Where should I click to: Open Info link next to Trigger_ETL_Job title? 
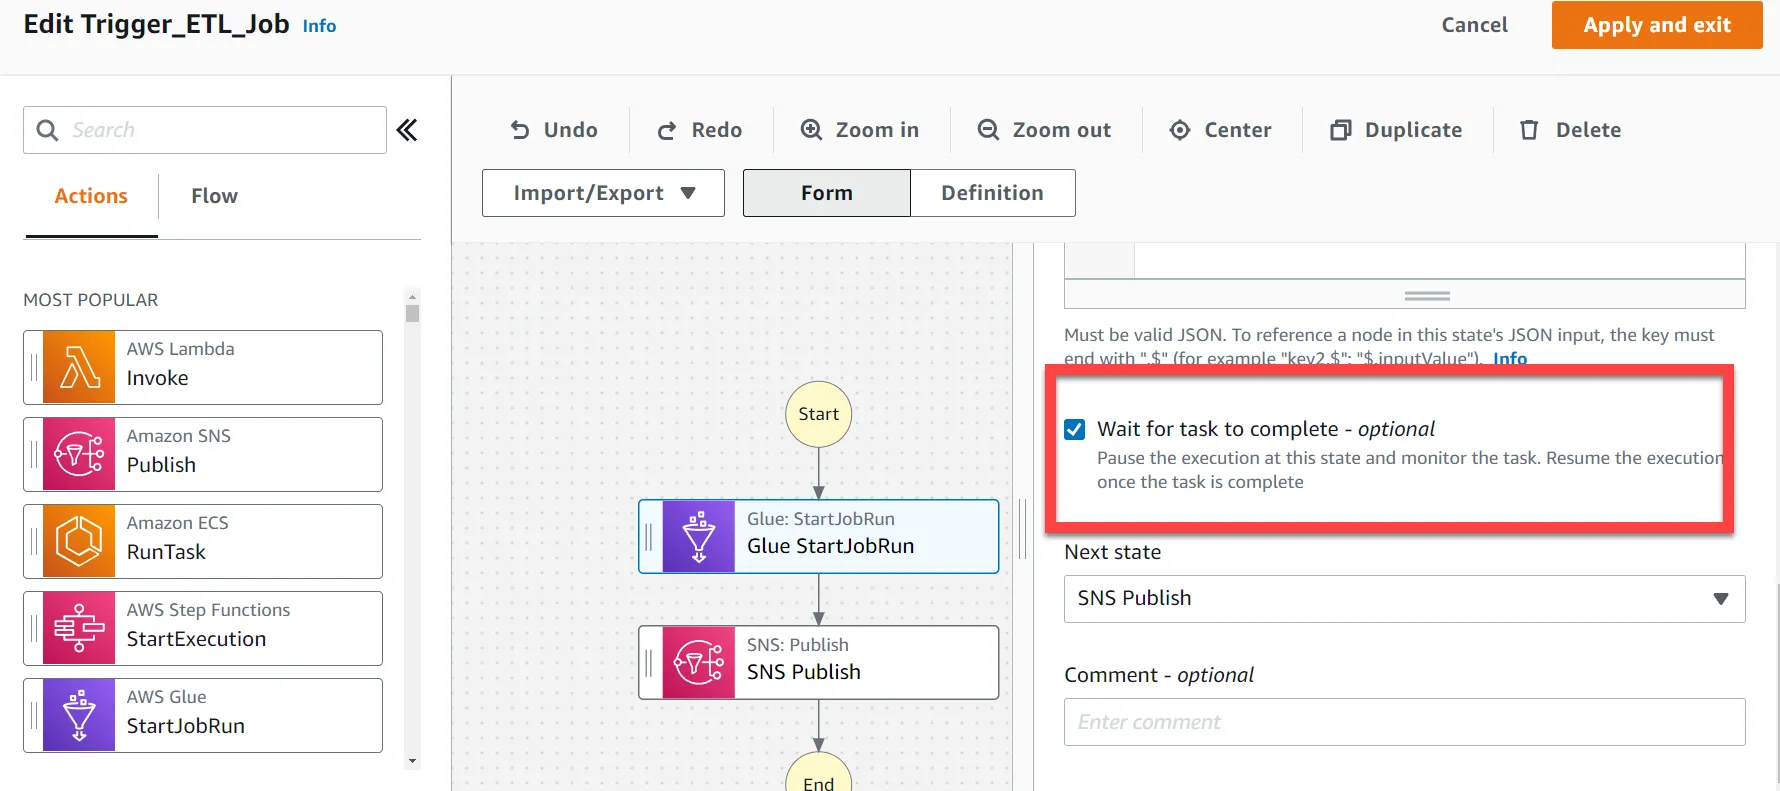coord(319,26)
